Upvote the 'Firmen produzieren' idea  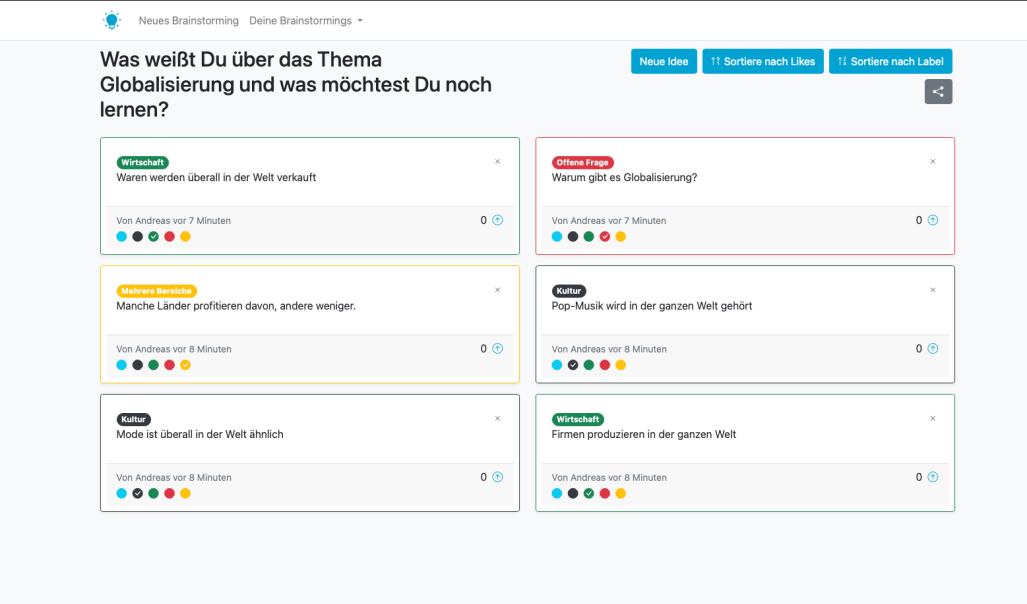[x=932, y=477]
